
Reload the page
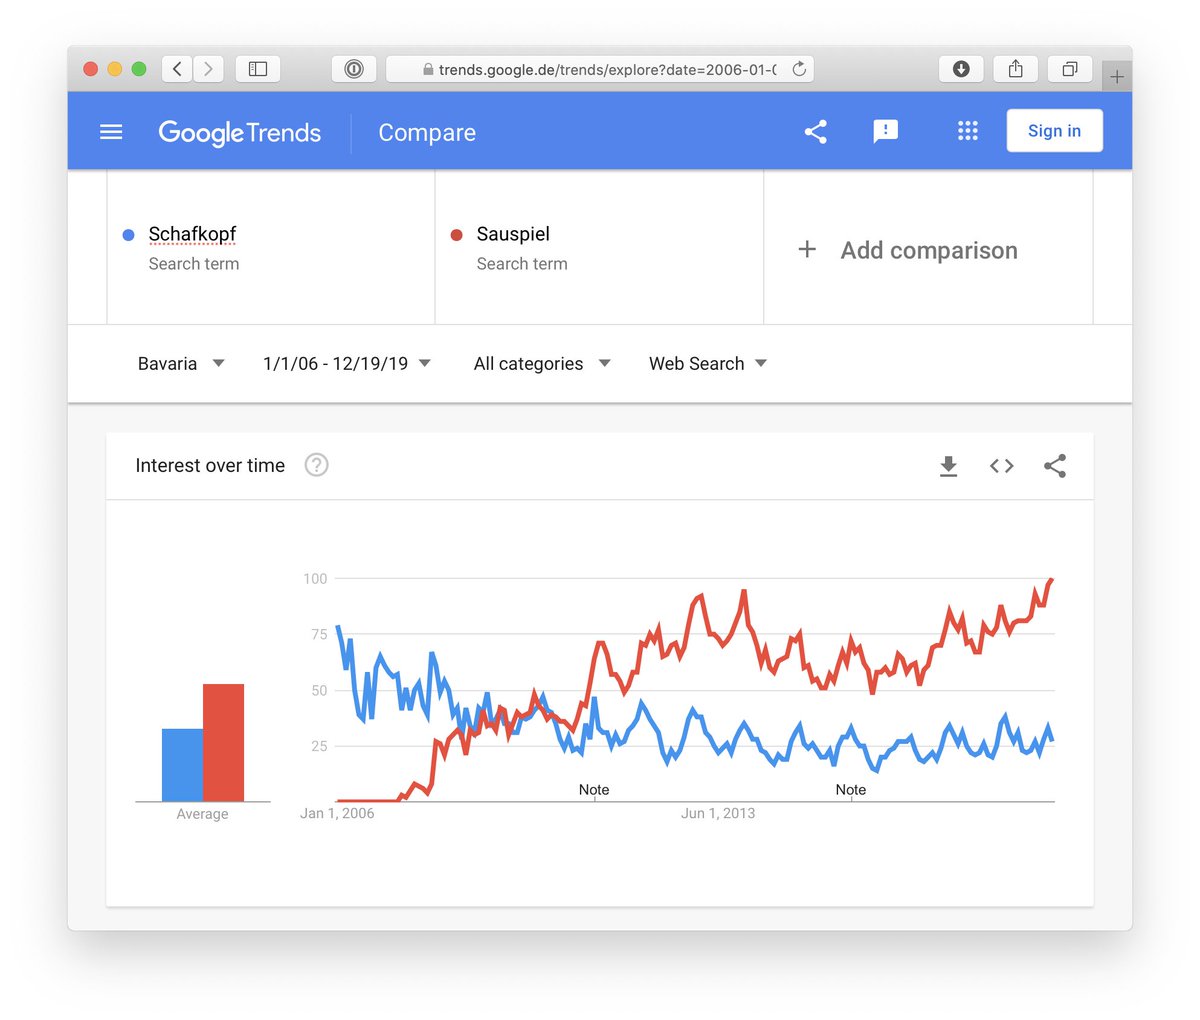[x=799, y=69]
